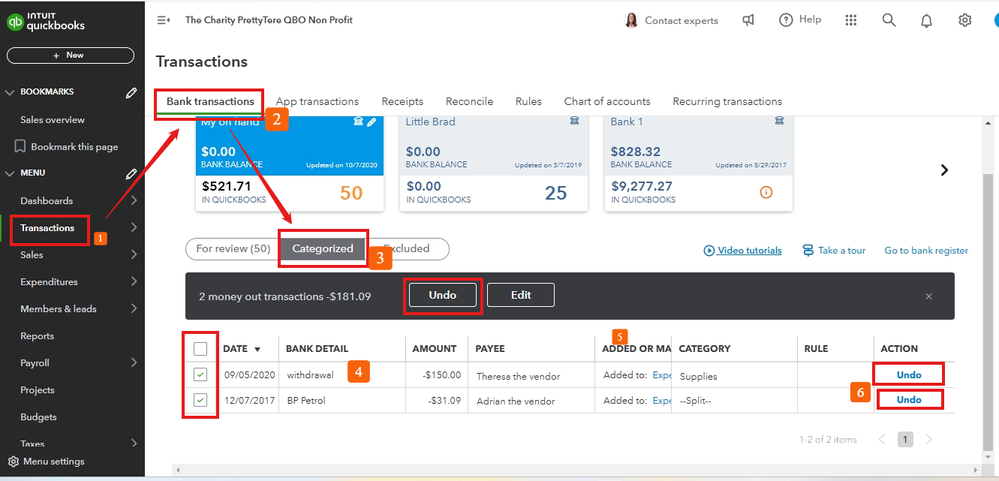The width and height of the screenshot is (999, 481).
Task: Edit bookmarks with the pencil icon
Action: (131, 92)
